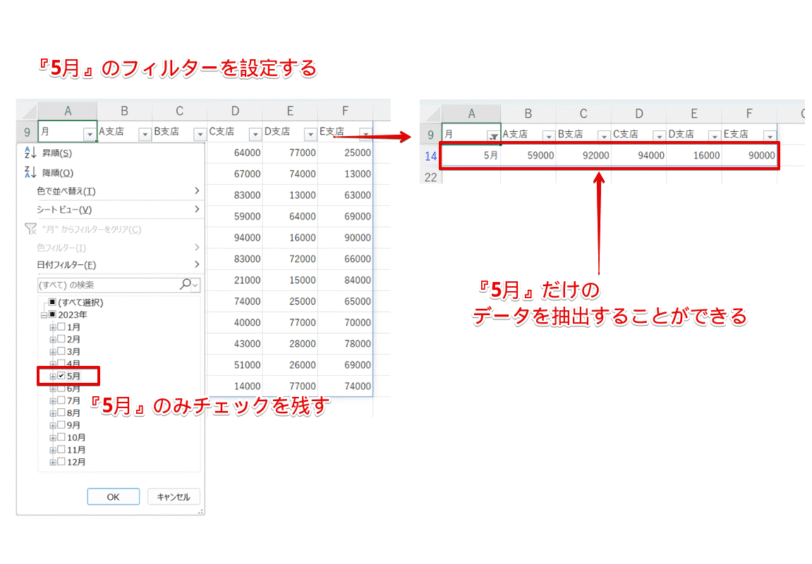The image size is (812, 564).
Task: Check the 10月 checkbox
Action: pos(61,438)
